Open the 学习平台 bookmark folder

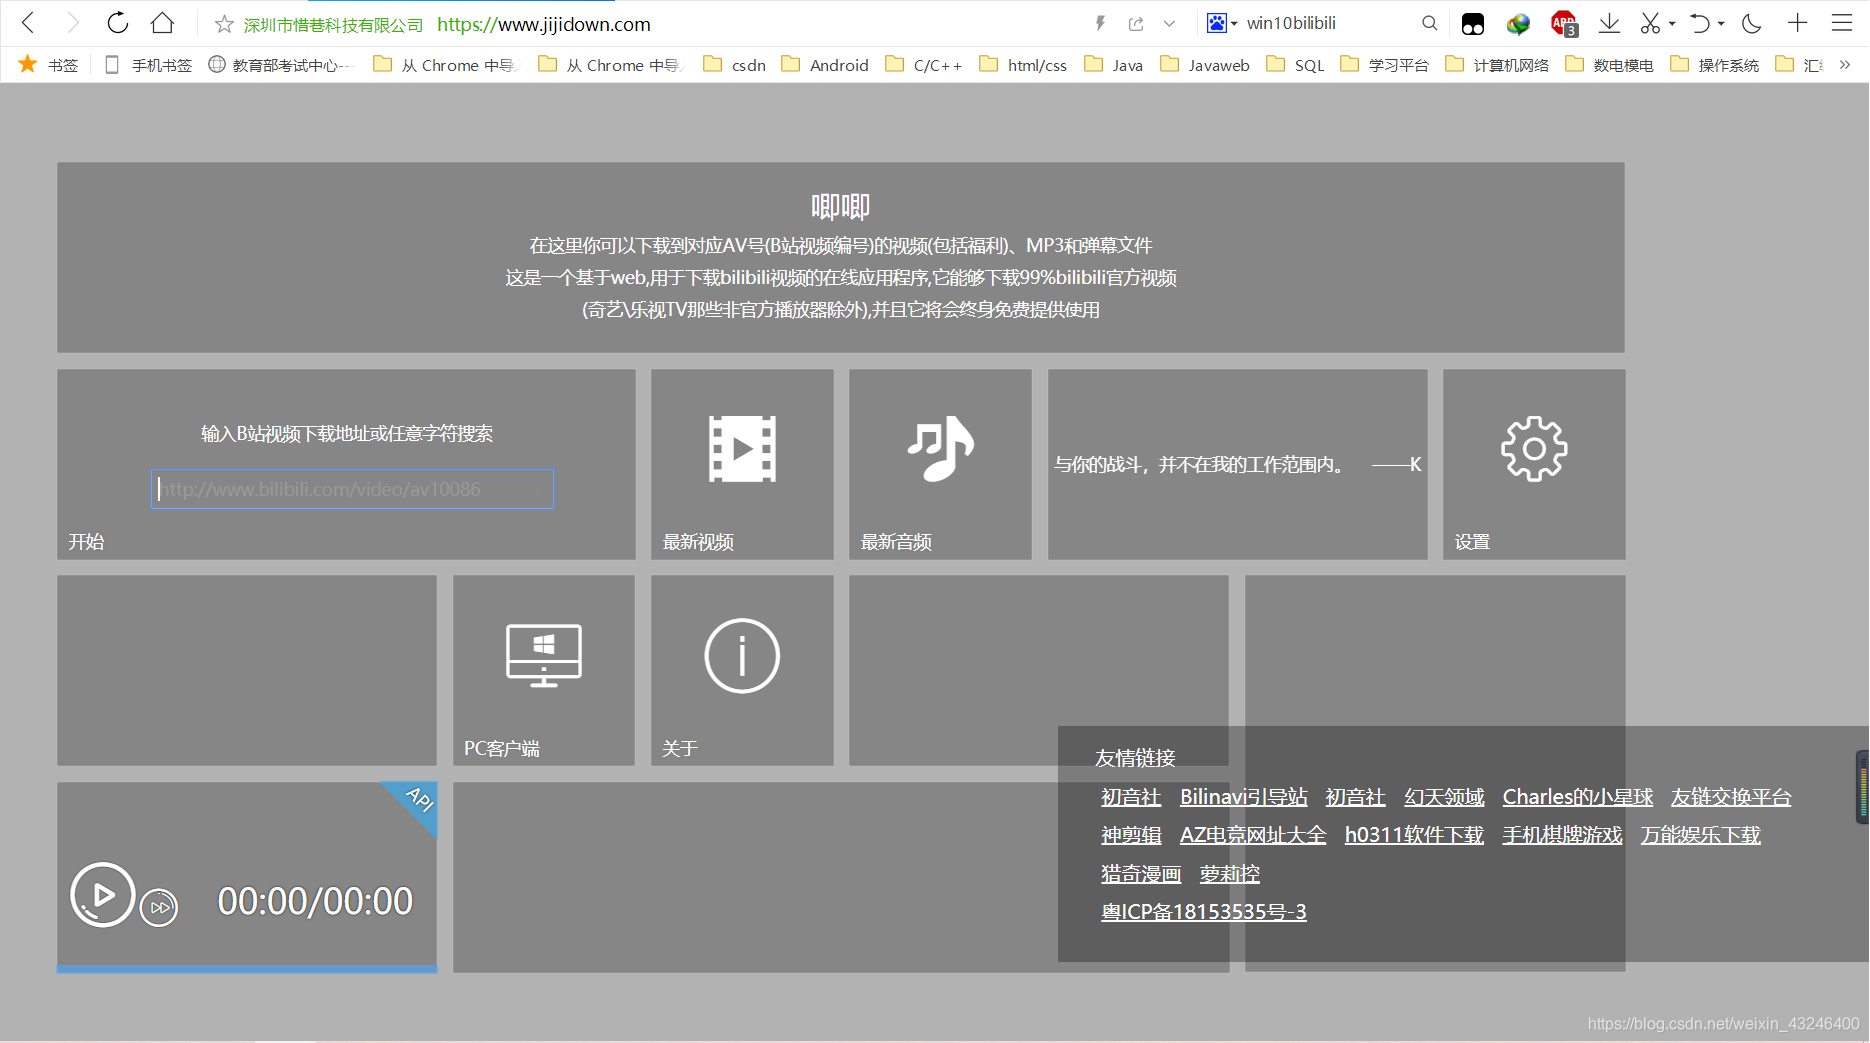[x=1385, y=65]
